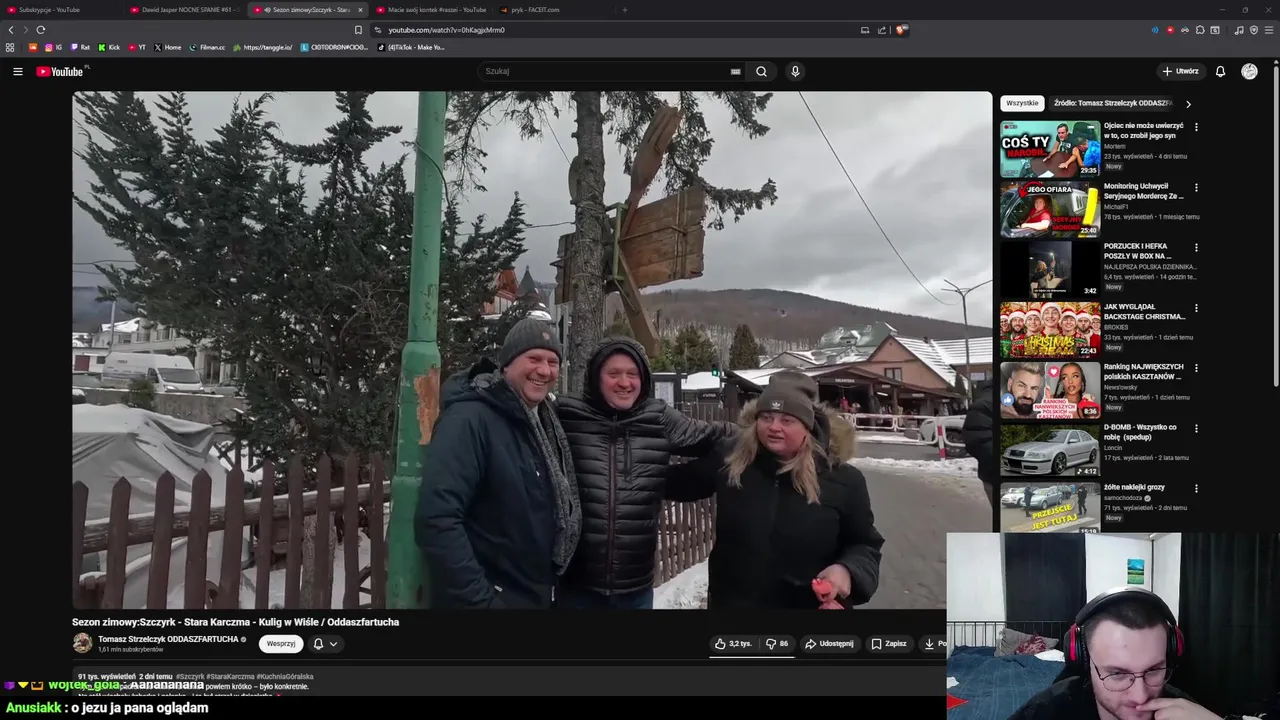Start voice search with the microphone icon
The width and height of the screenshot is (1280, 720).
(x=795, y=71)
